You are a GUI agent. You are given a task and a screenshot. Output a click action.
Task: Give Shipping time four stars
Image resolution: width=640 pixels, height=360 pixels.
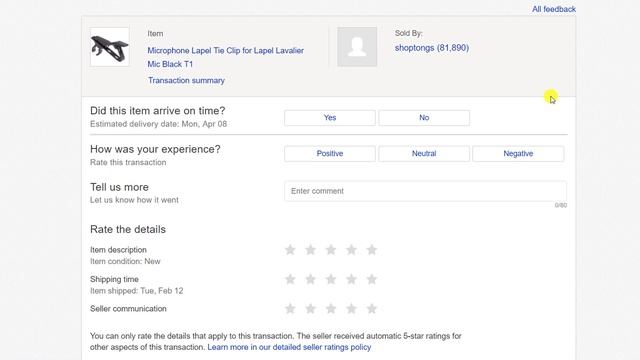351,279
